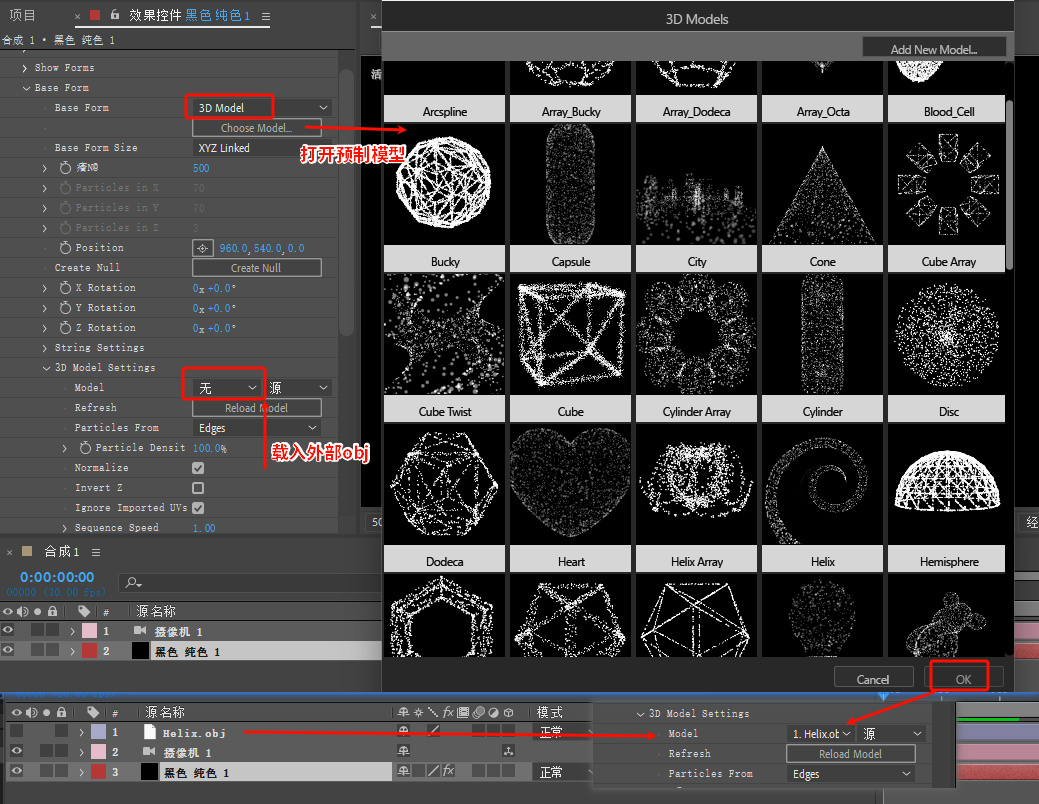The image size is (1039, 804).
Task: Toggle the Normalize checkbox
Action: click(x=197, y=468)
